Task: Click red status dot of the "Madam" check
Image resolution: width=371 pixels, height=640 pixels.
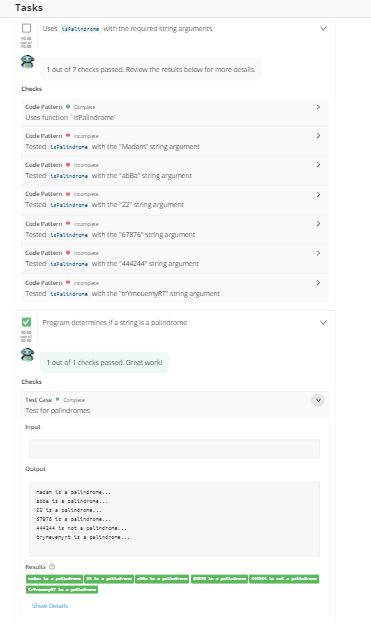Action: tap(68, 136)
